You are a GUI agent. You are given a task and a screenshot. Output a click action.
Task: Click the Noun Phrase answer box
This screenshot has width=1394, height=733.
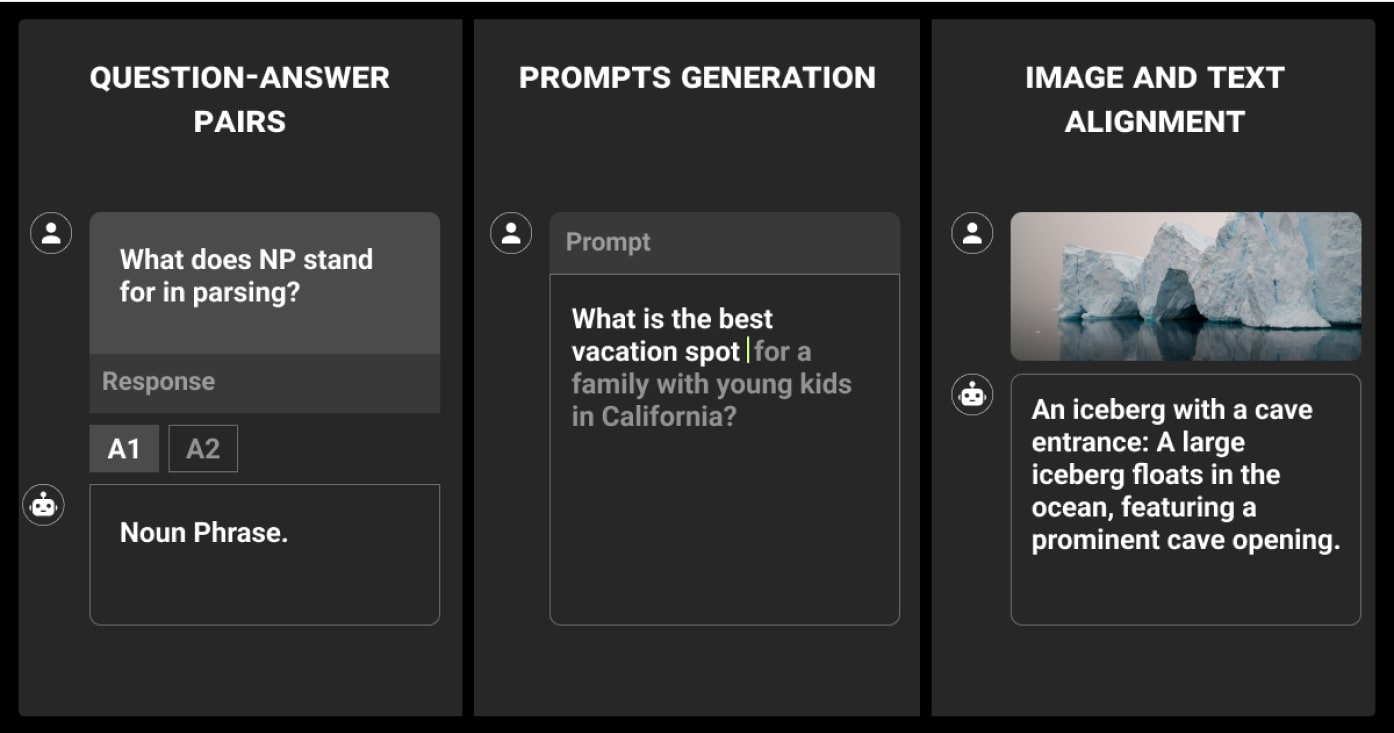pyautogui.click(x=264, y=555)
